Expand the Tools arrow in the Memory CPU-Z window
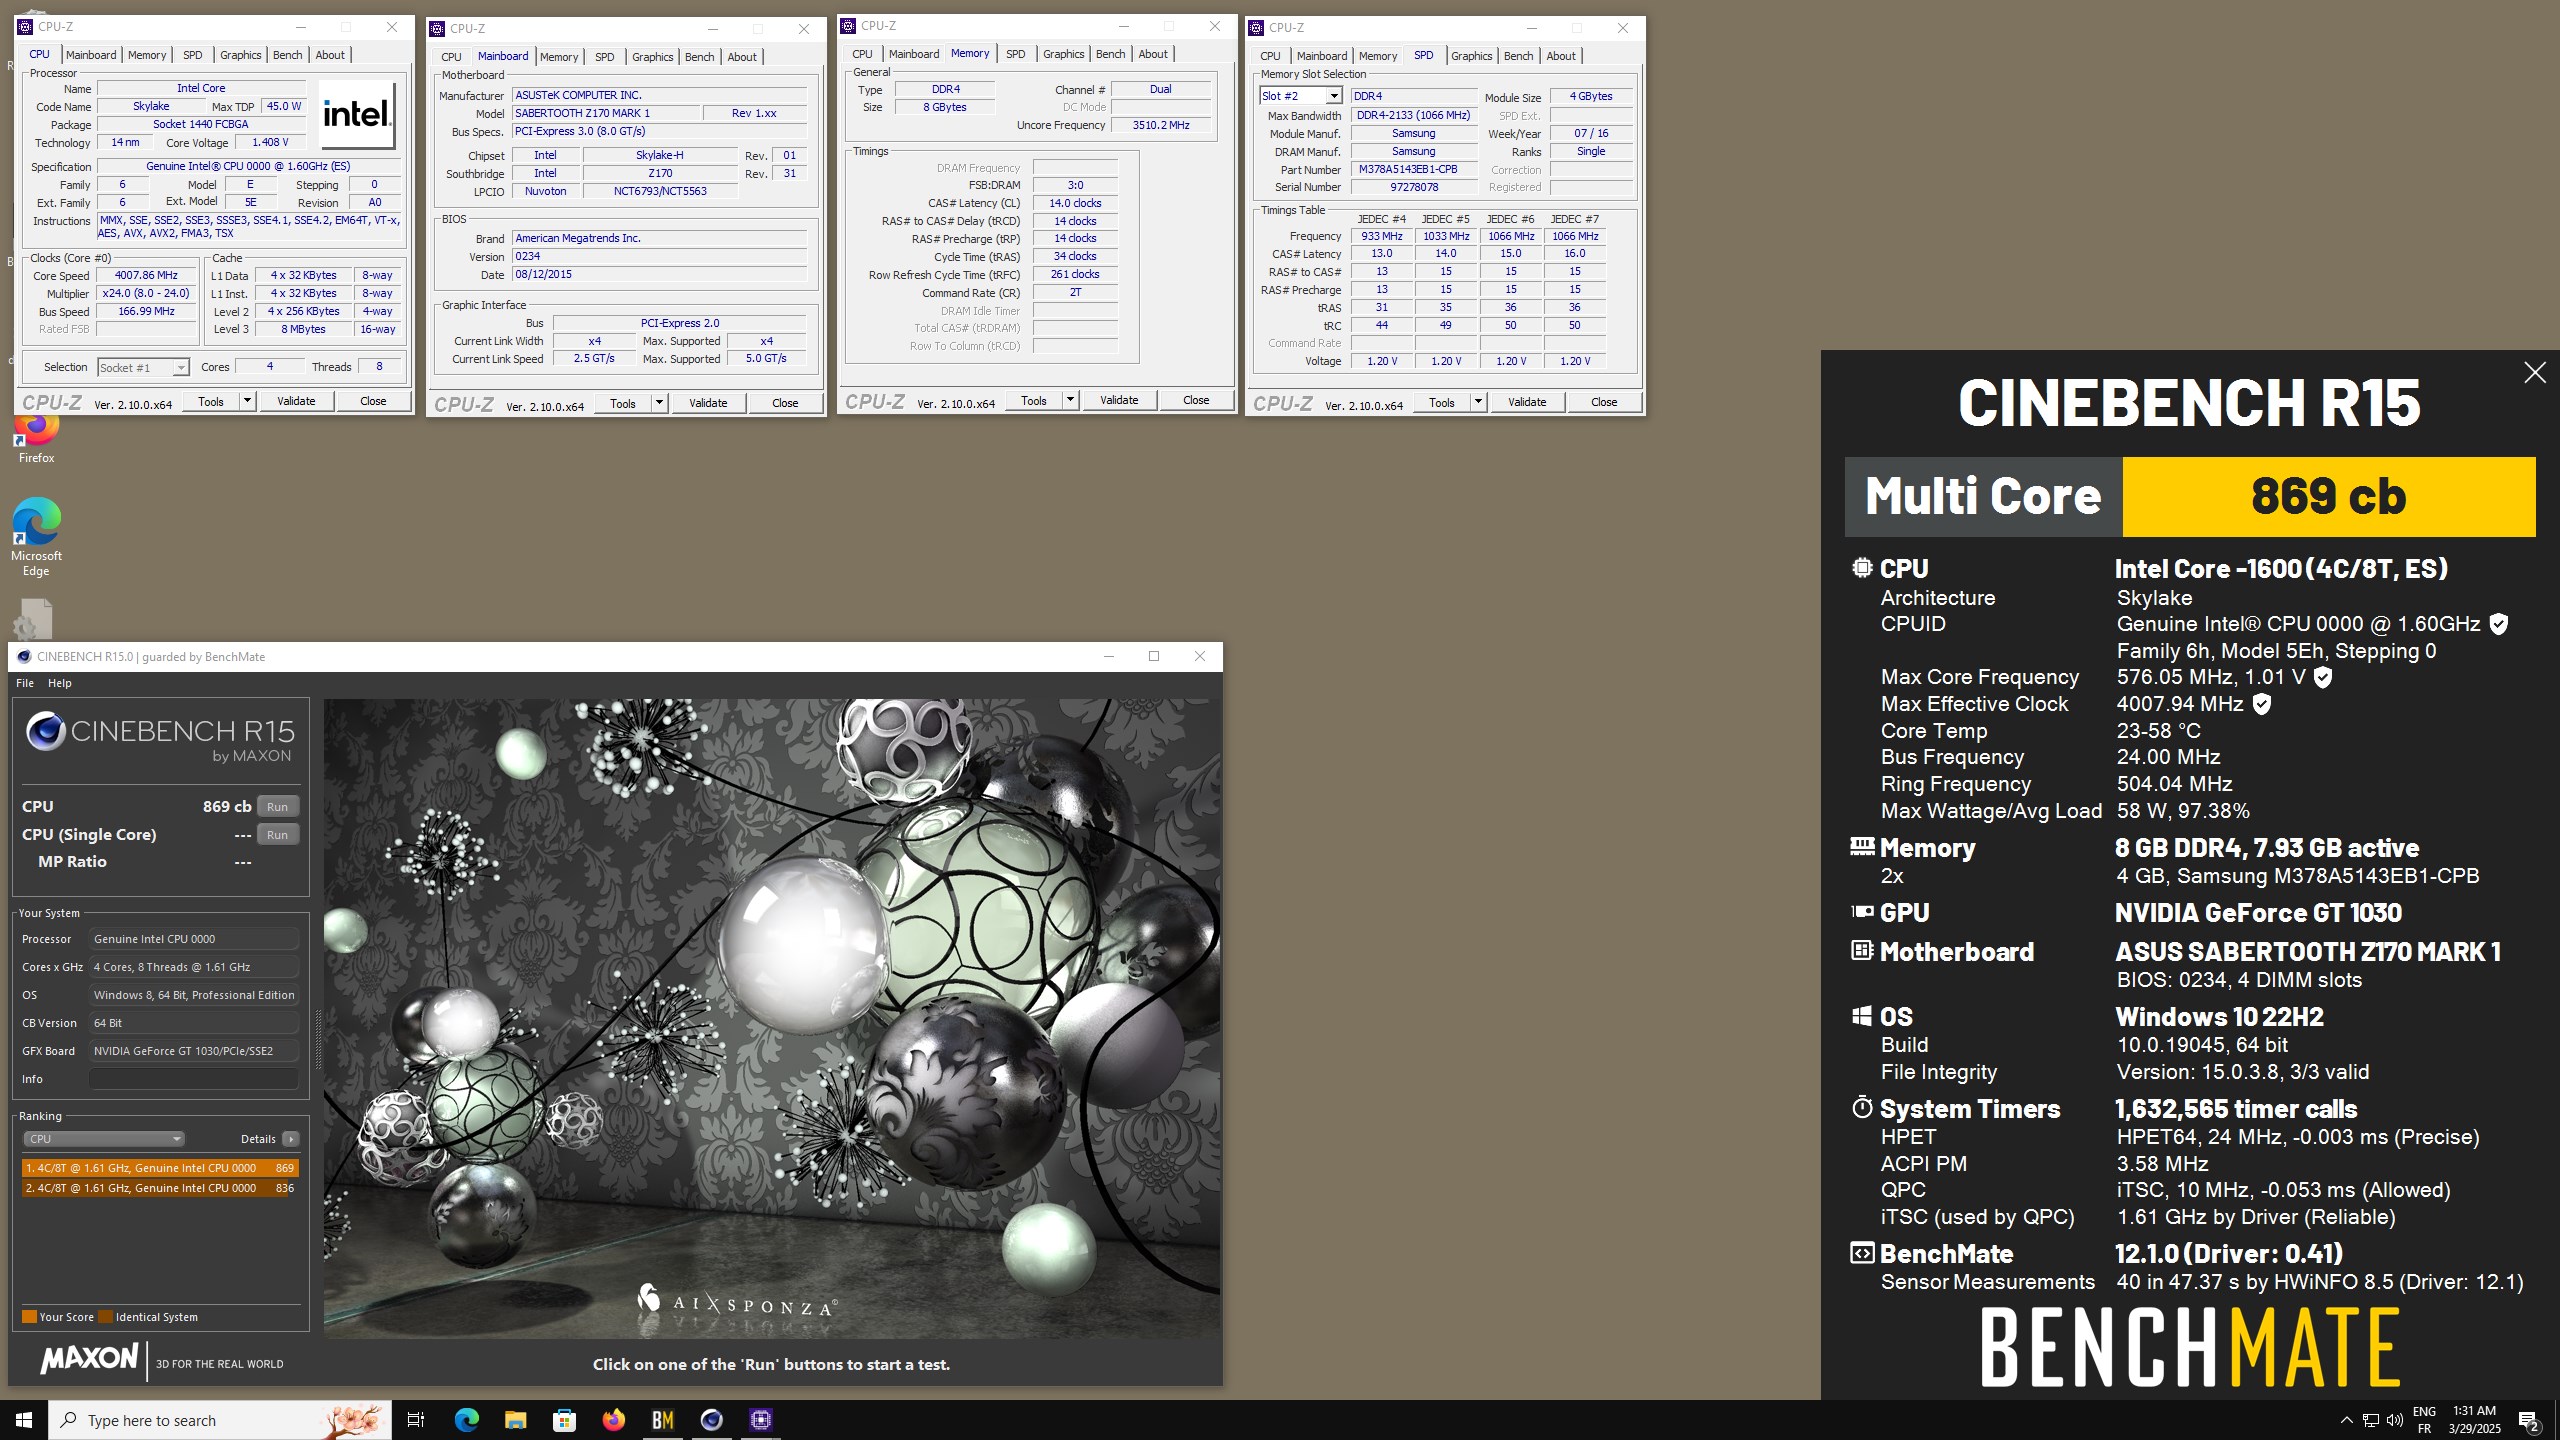The height and width of the screenshot is (1440, 2560). click(x=1070, y=400)
